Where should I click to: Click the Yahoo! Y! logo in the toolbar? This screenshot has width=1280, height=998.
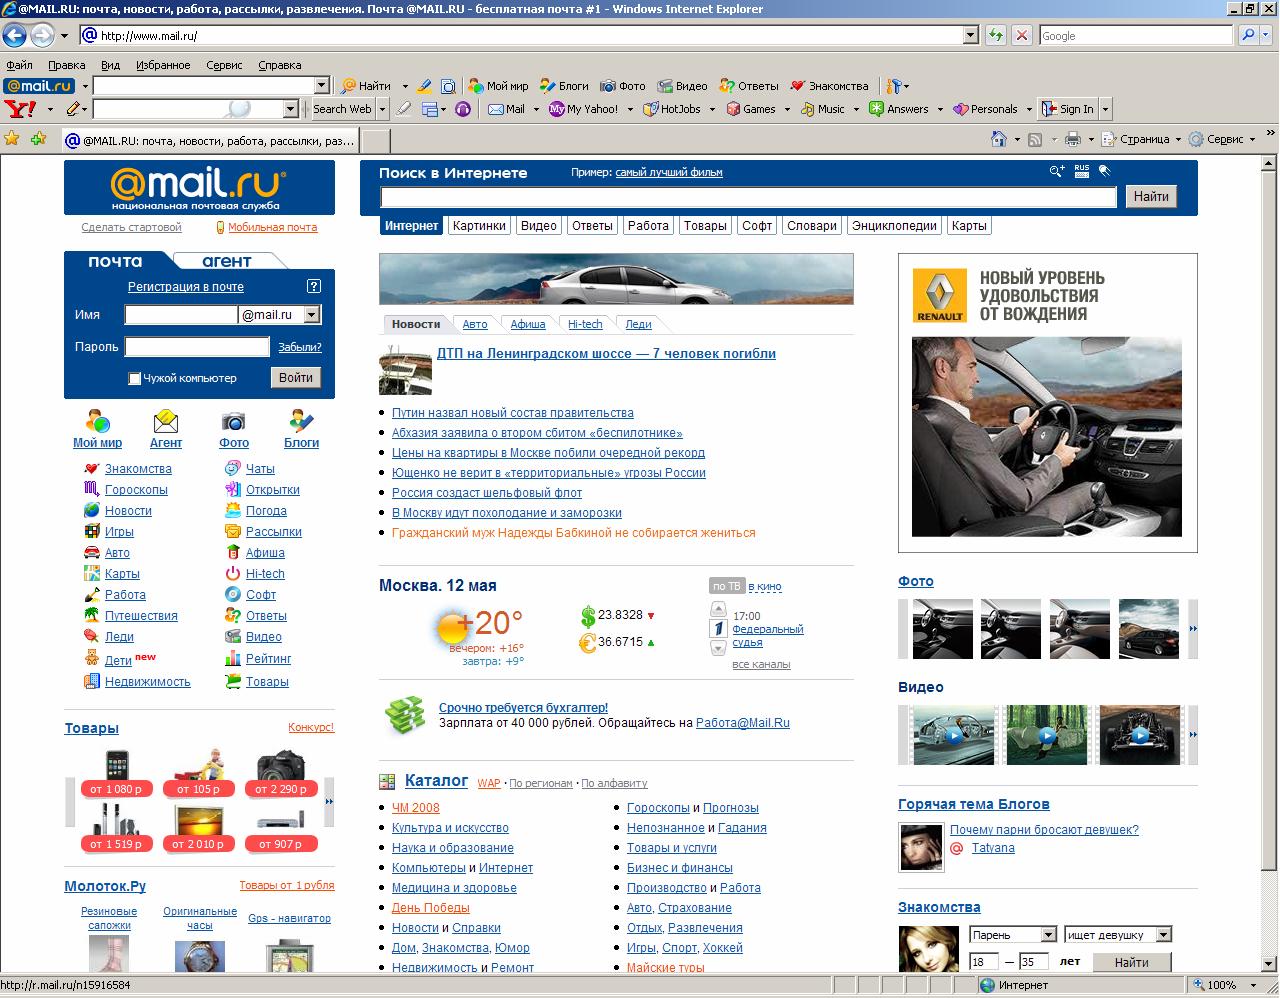click(x=20, y=109)
